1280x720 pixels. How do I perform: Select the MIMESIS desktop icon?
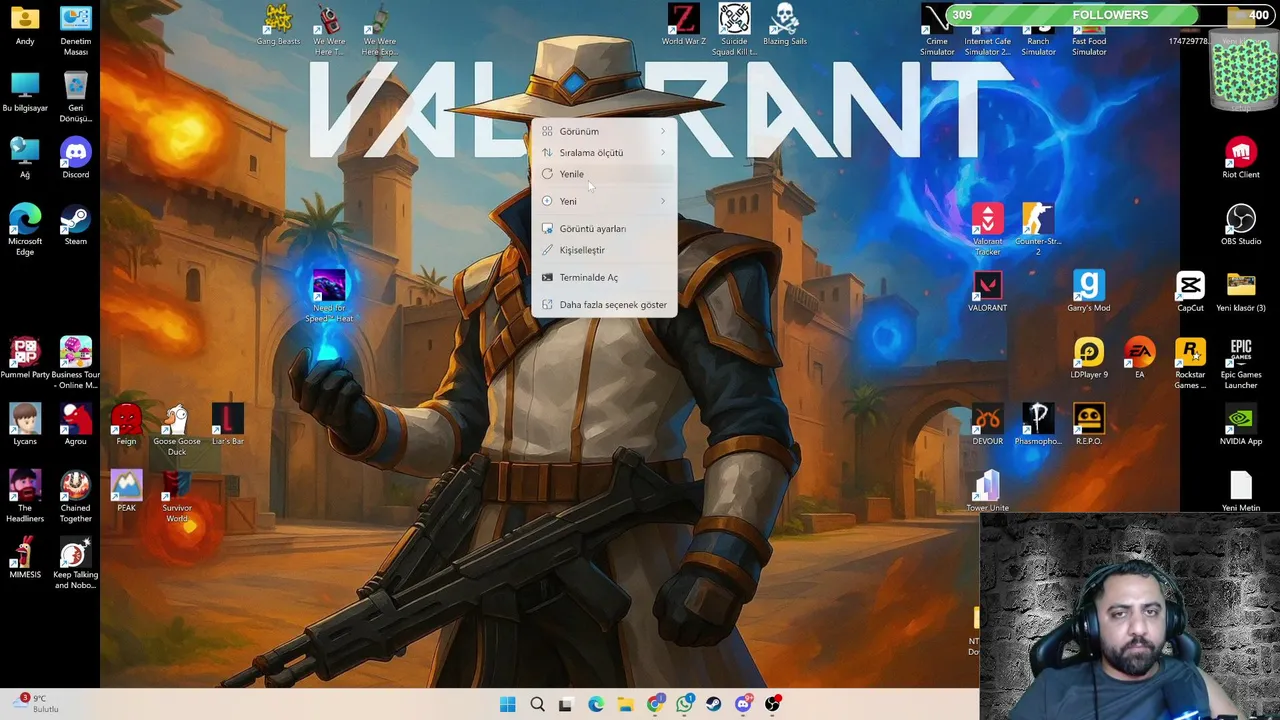click(x=25, y=559)
